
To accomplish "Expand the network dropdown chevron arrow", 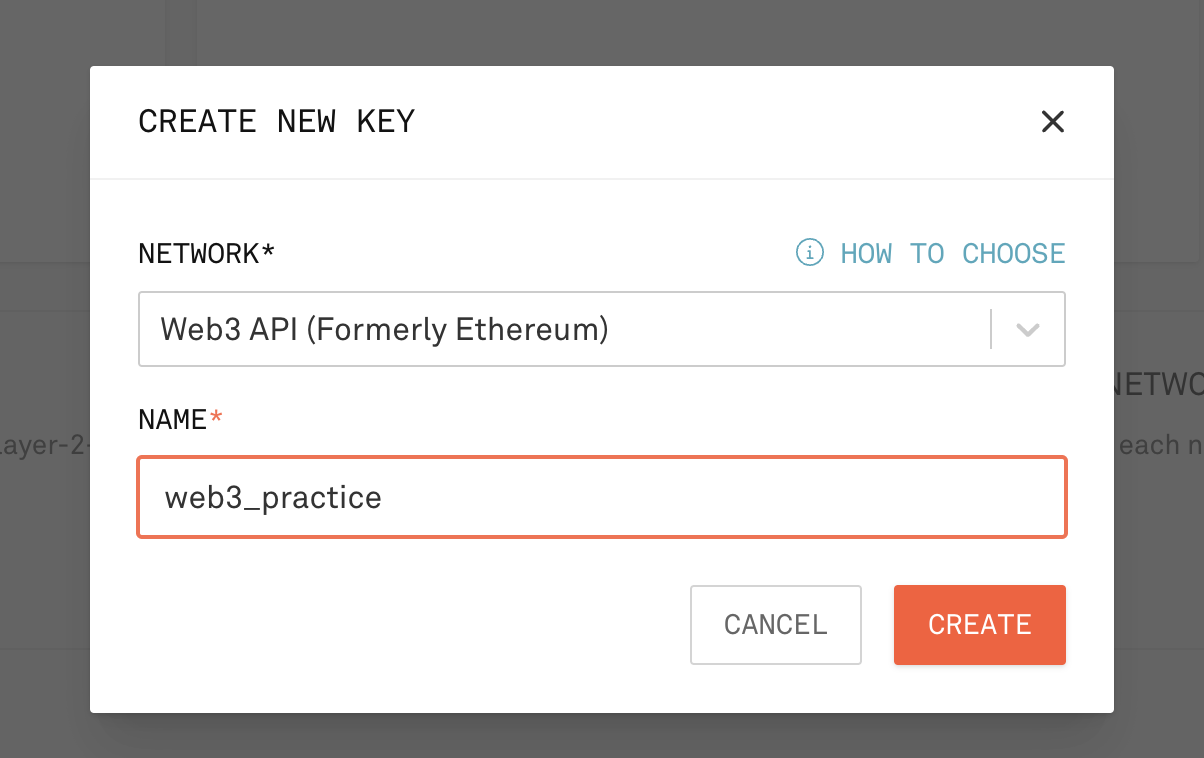I will pyautogui.click(x=1028, y=329).
